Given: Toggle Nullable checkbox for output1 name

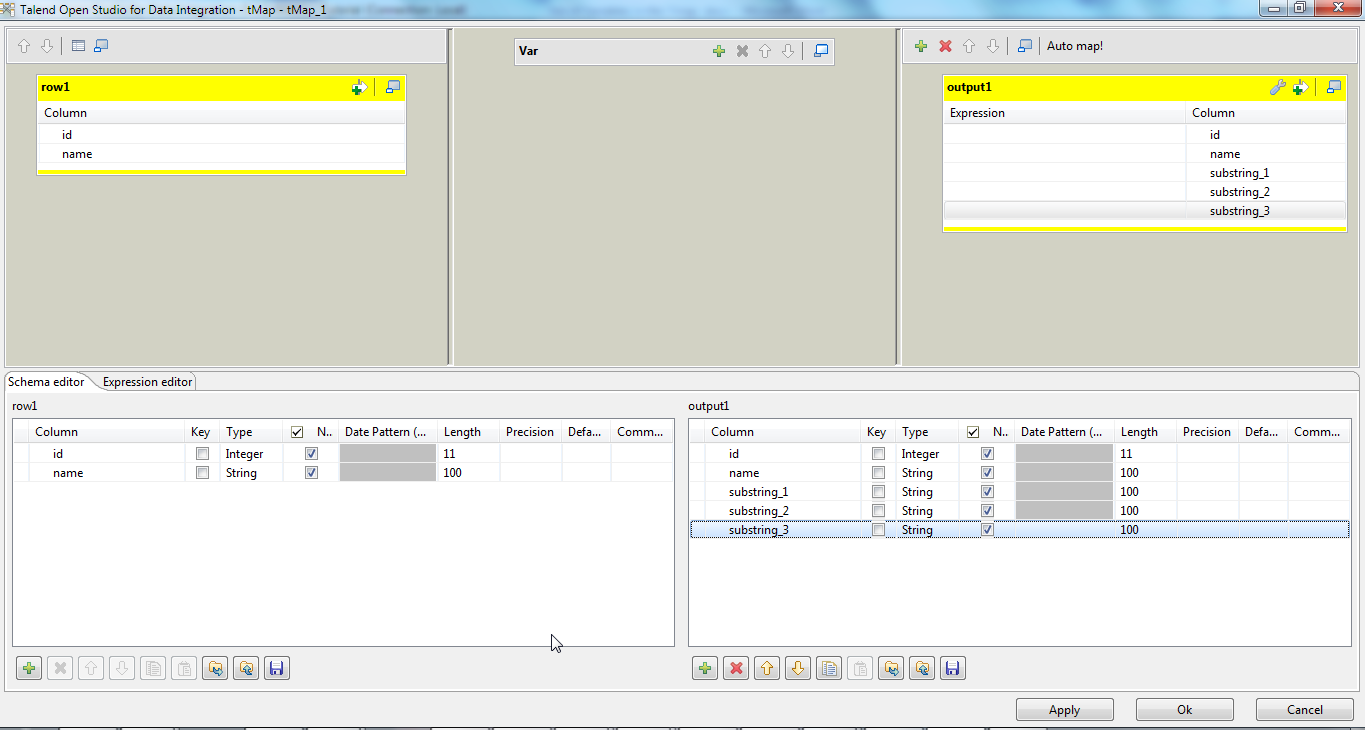Looking at the screenshot, I should pyautogui.click(x=988, y=473).
